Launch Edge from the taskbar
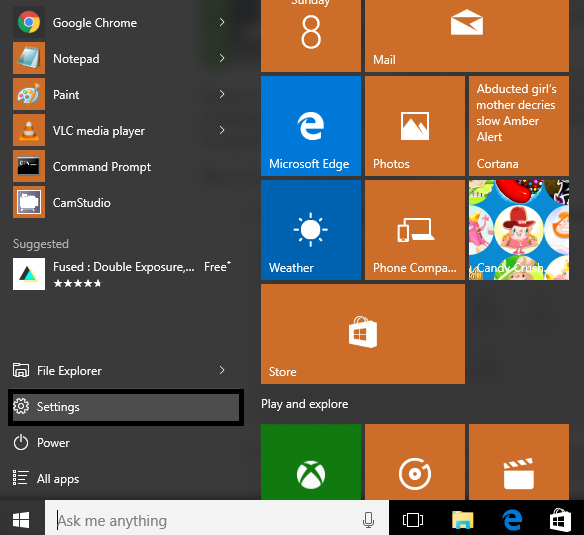 click(x=512, y=519)
